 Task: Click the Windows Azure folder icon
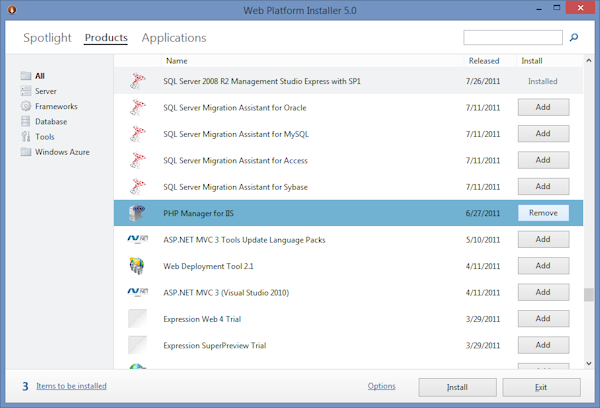[x=26, y=152]
